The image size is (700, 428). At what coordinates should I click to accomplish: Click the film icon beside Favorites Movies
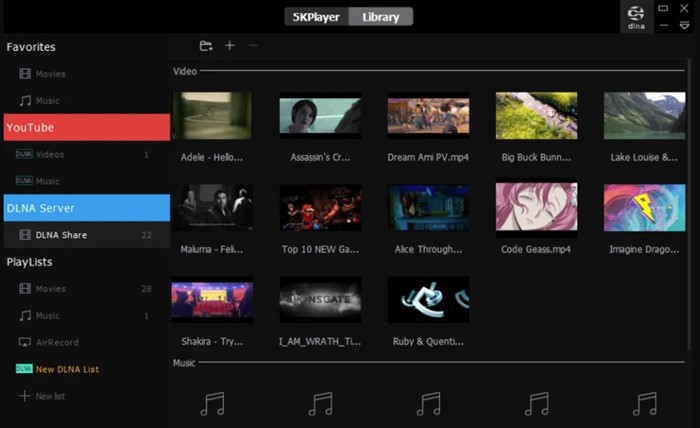[x=25, y=74]
